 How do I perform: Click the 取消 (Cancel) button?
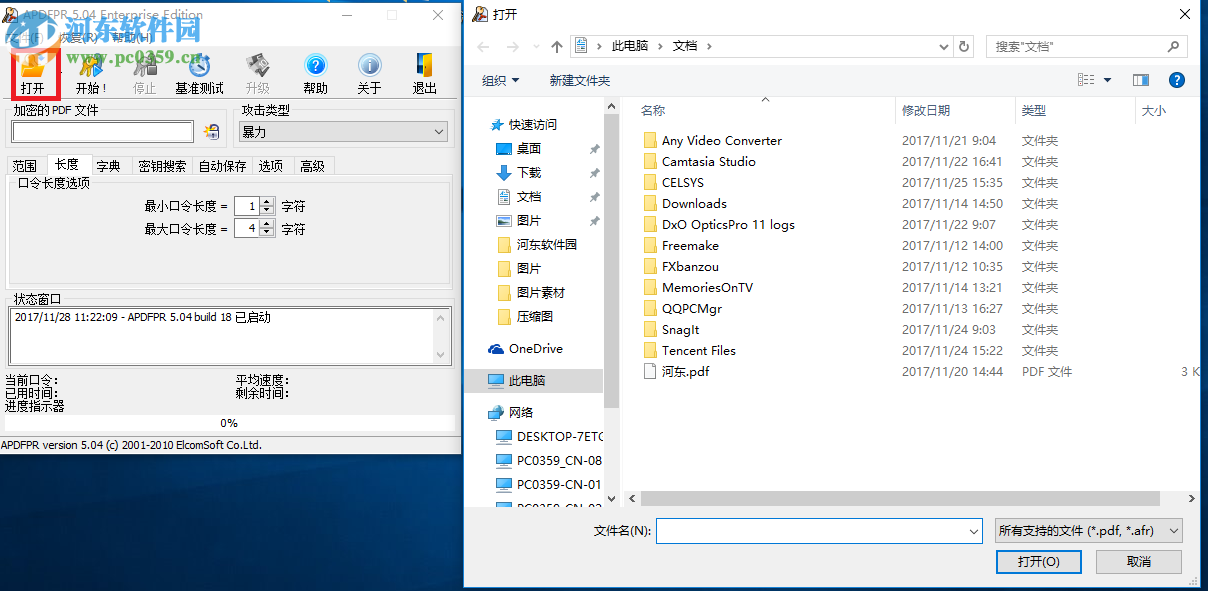[1139, 562]
